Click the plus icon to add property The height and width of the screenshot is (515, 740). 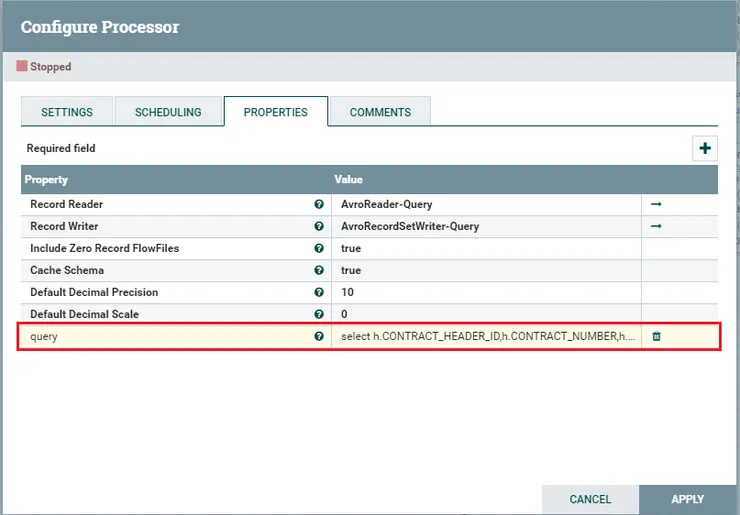coord(705,148)
